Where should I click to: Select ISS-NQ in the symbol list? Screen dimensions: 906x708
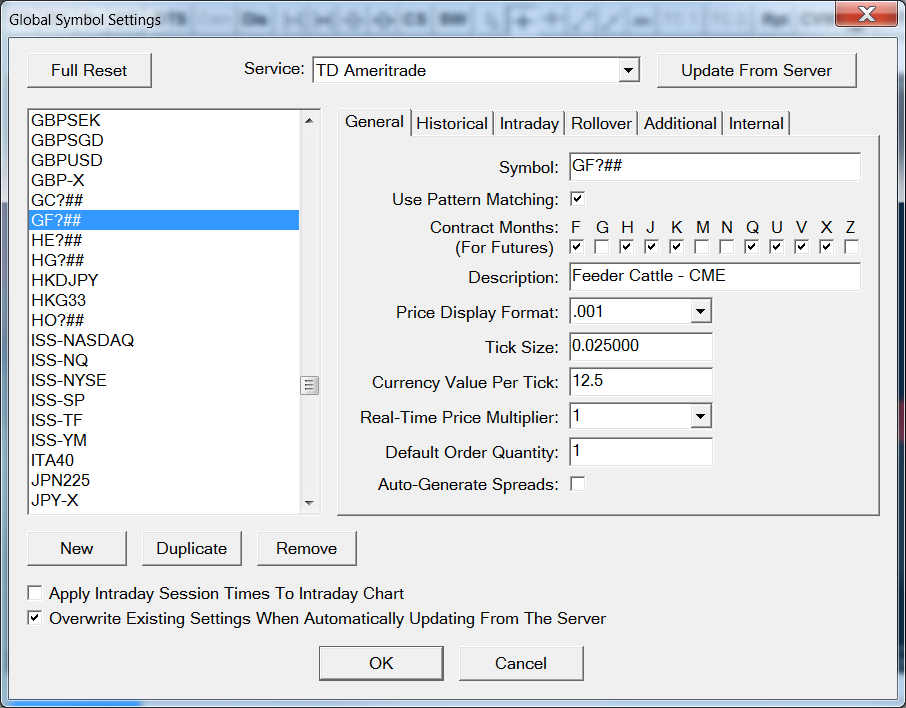click(164, 360)
